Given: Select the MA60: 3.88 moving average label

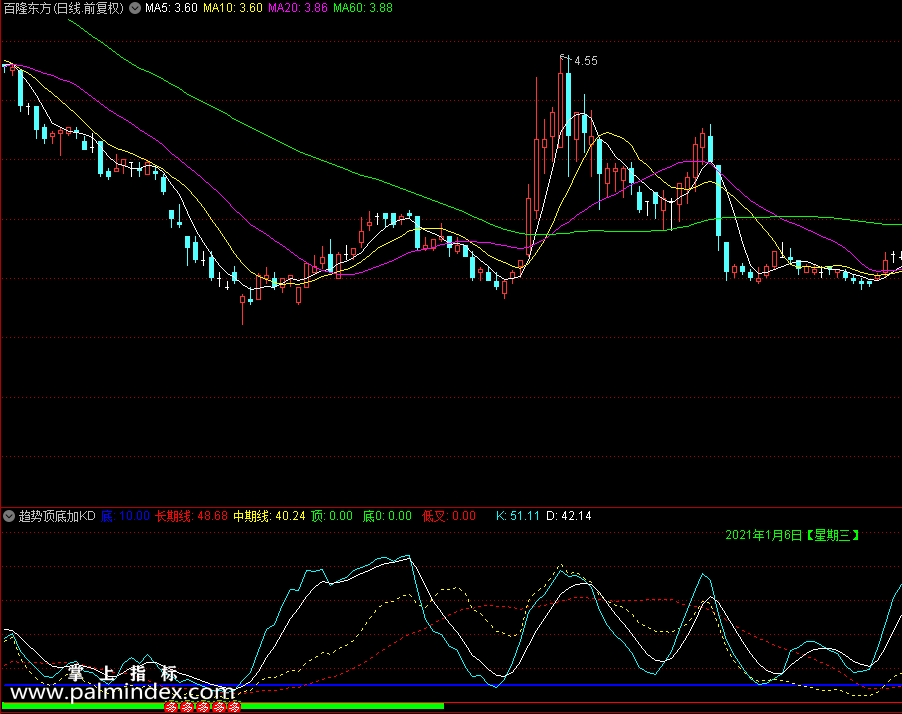Looking at the screenshot, I should [363, 8].
